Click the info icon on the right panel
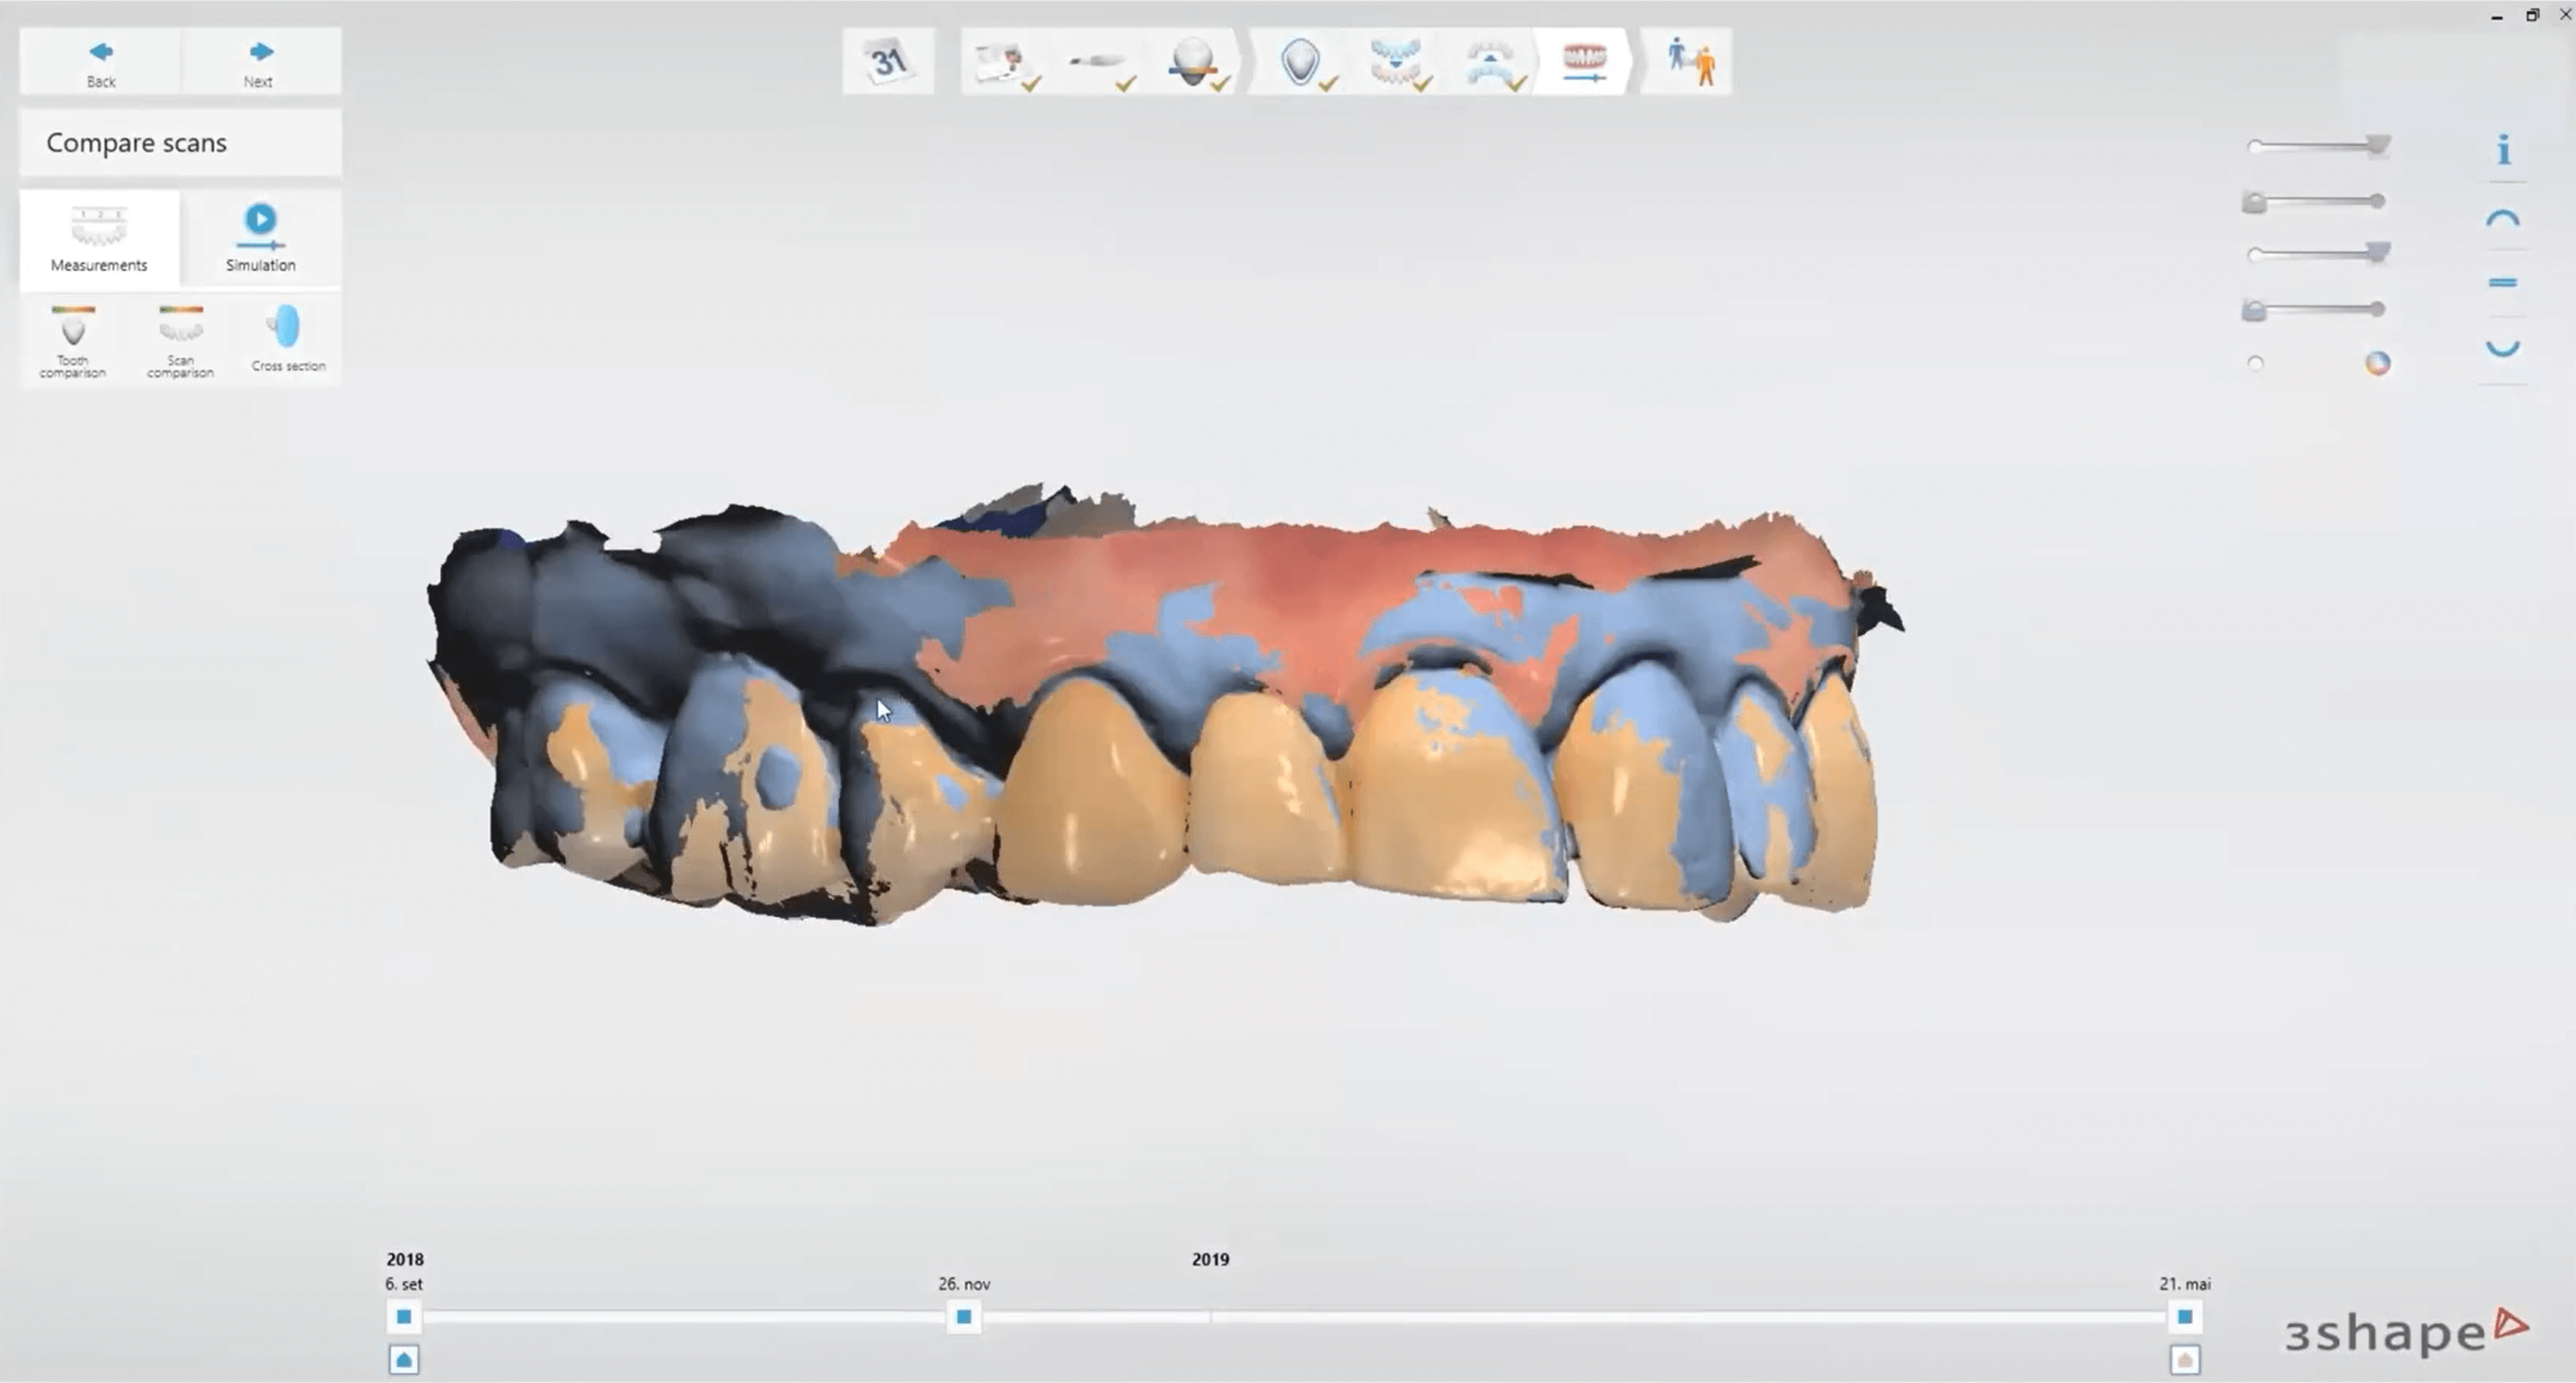The image size is (2576, 1383). click(2504, 150)
